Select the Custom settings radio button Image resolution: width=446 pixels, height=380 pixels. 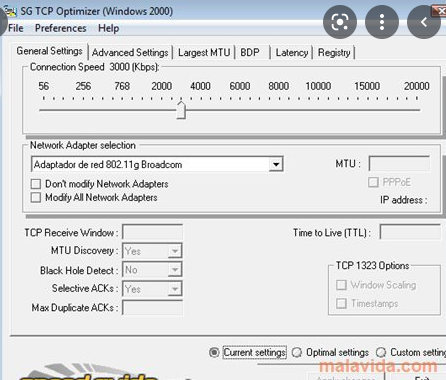(381, 352)
